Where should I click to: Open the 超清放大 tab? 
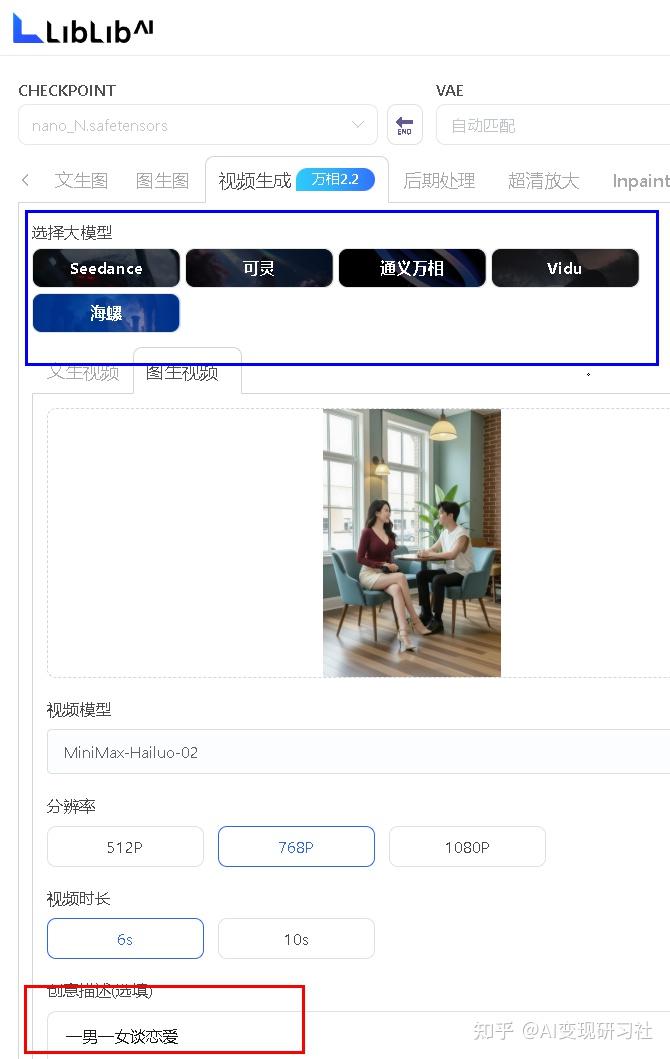(x=543, y=180)
